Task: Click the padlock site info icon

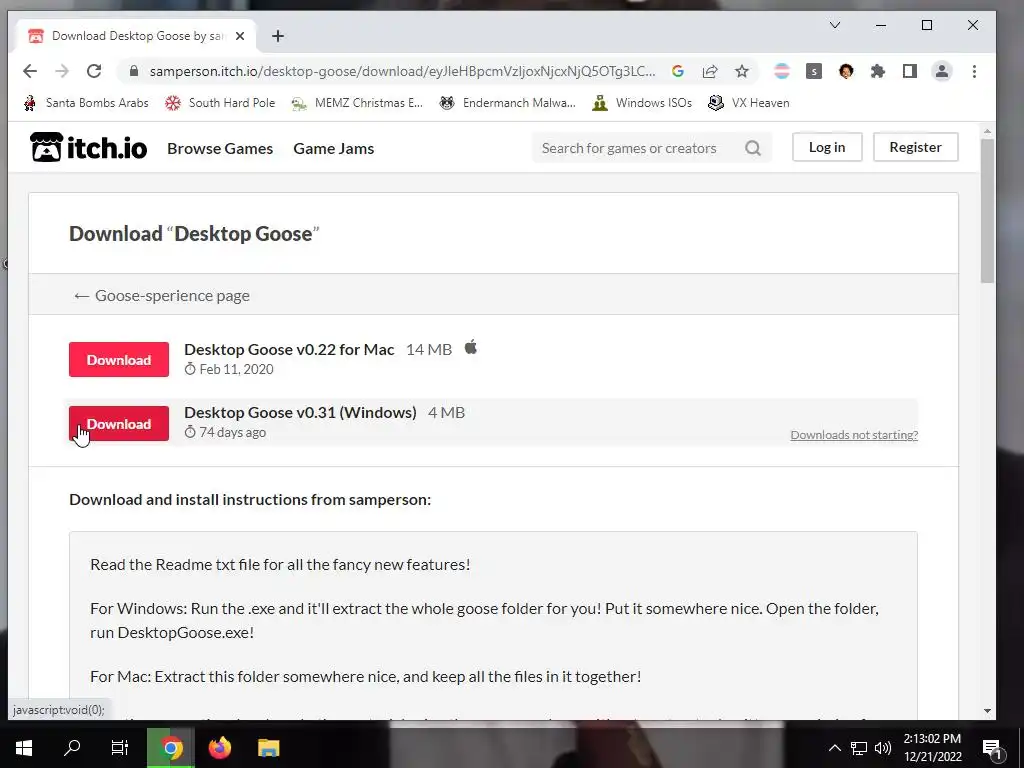Action: click(x=134, y=71)
